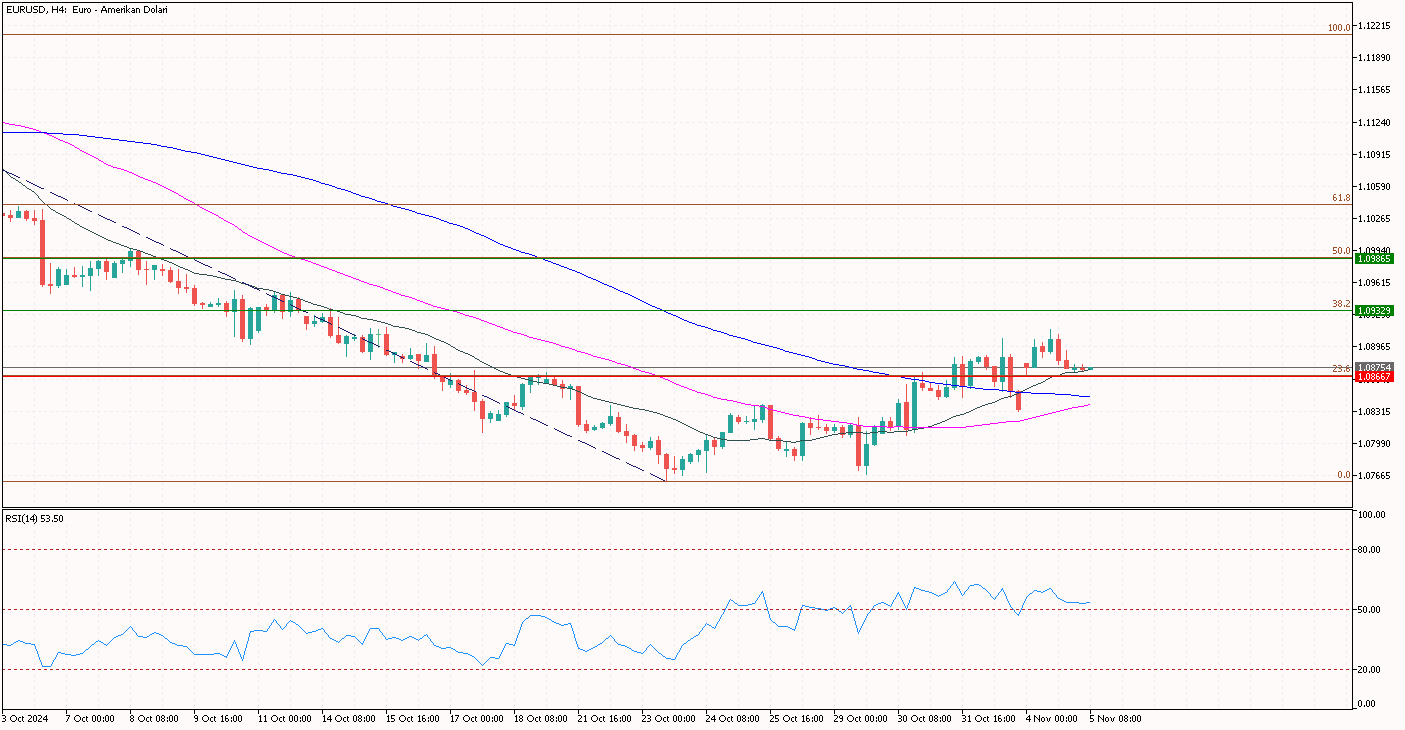1405x730 pixels.
Task: Select the 1.08667 red price tag
Action: point(1375,377)
